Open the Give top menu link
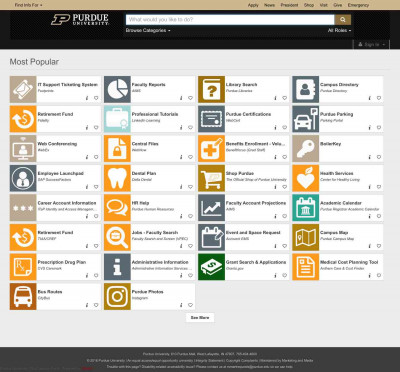The image size is (400, 372). (x=338, y=5)
